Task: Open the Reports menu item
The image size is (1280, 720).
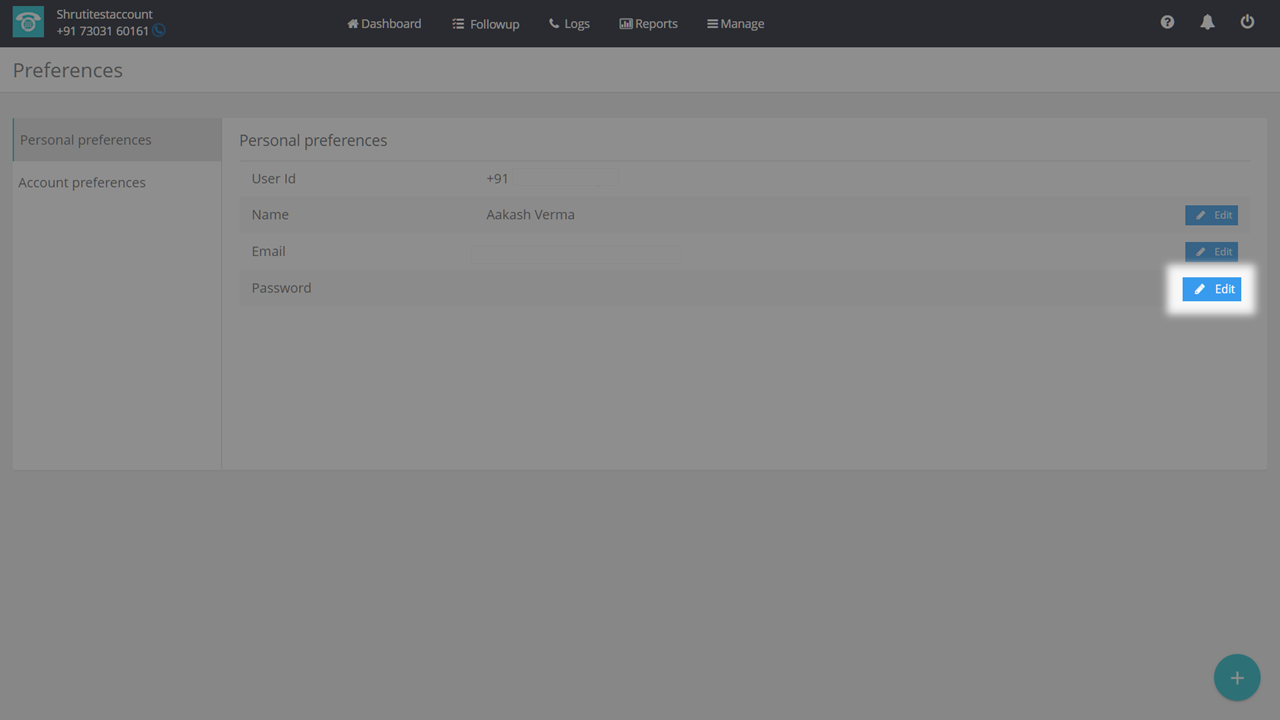Action: [x=648, y=23]
